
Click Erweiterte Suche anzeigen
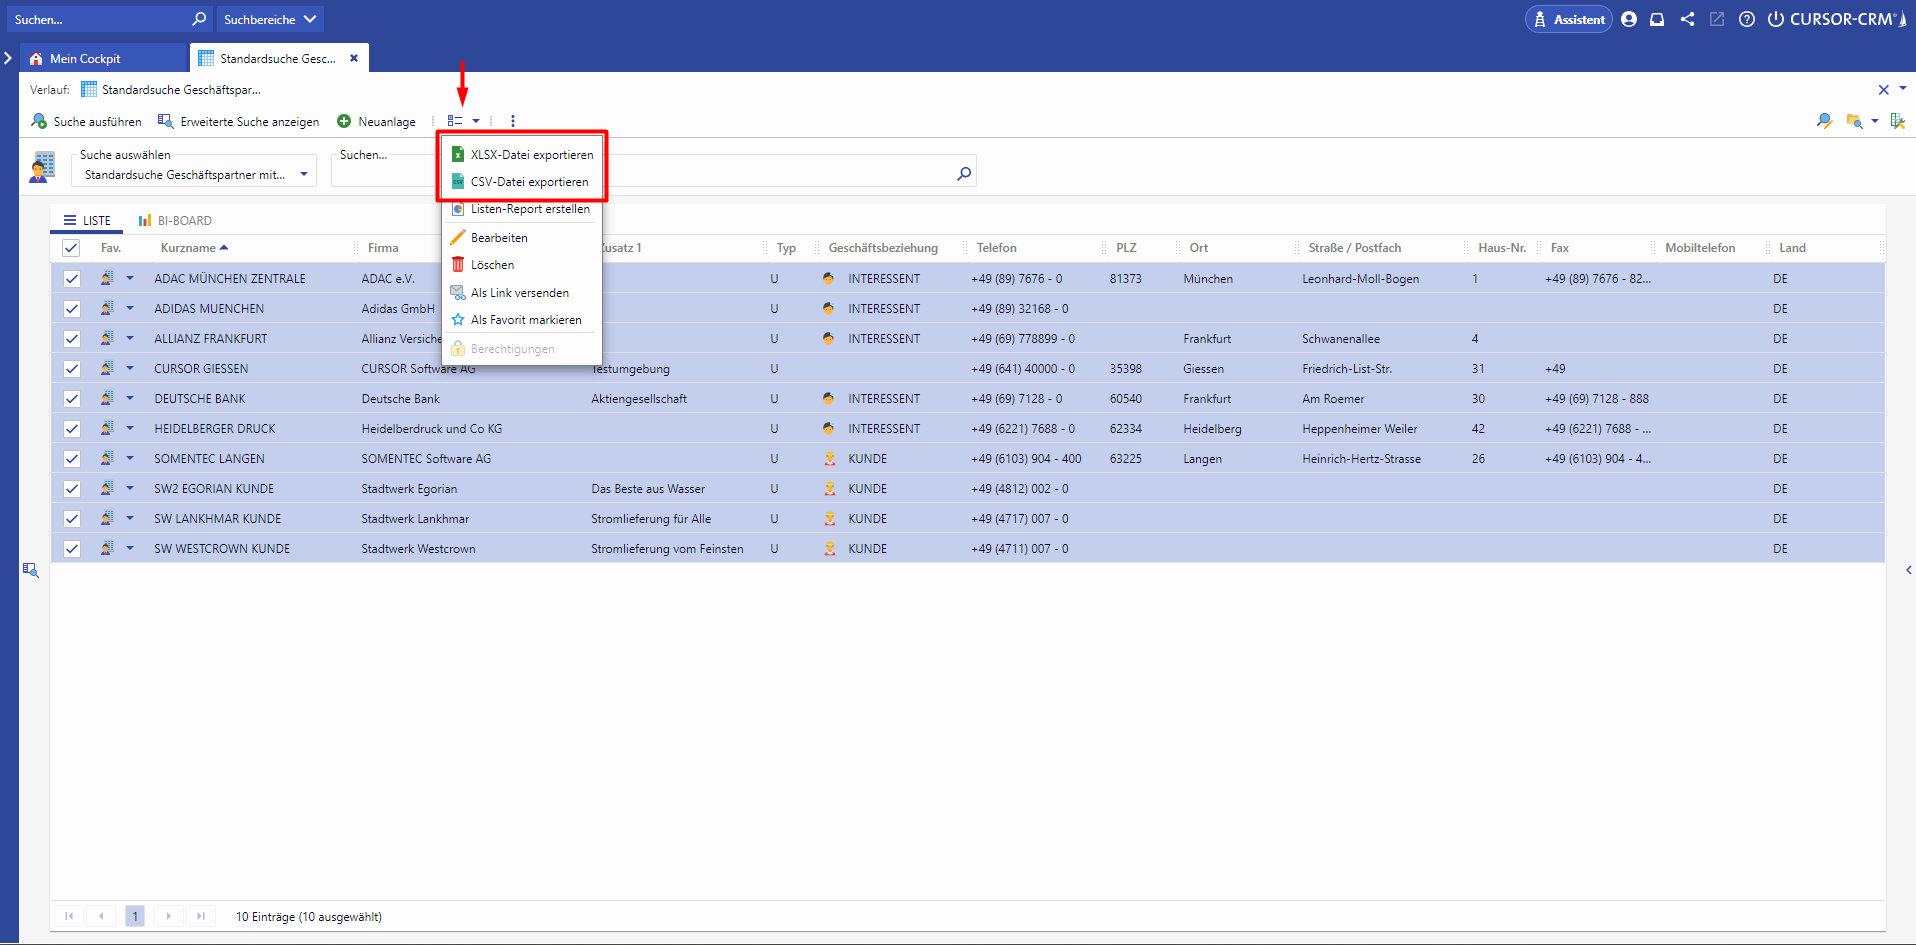239,121
